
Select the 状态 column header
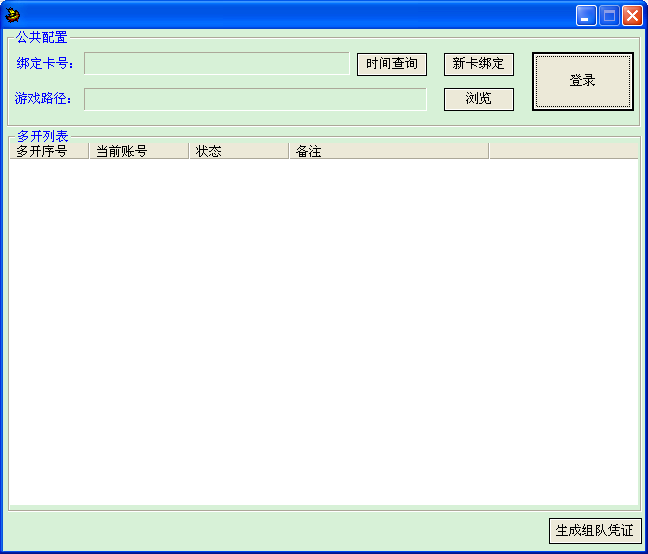point(239,151)
